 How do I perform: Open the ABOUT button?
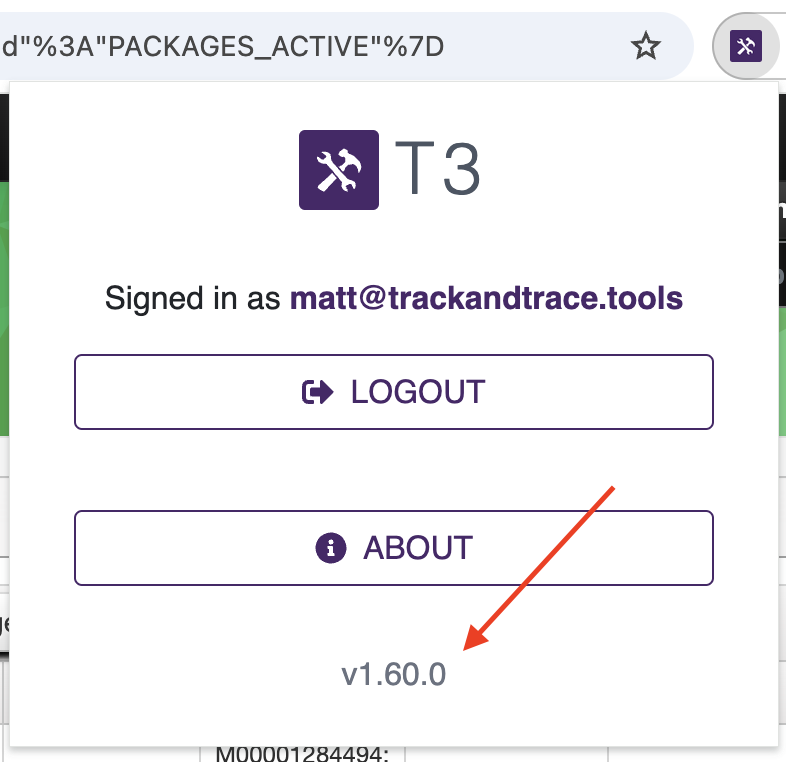(393, 548)
